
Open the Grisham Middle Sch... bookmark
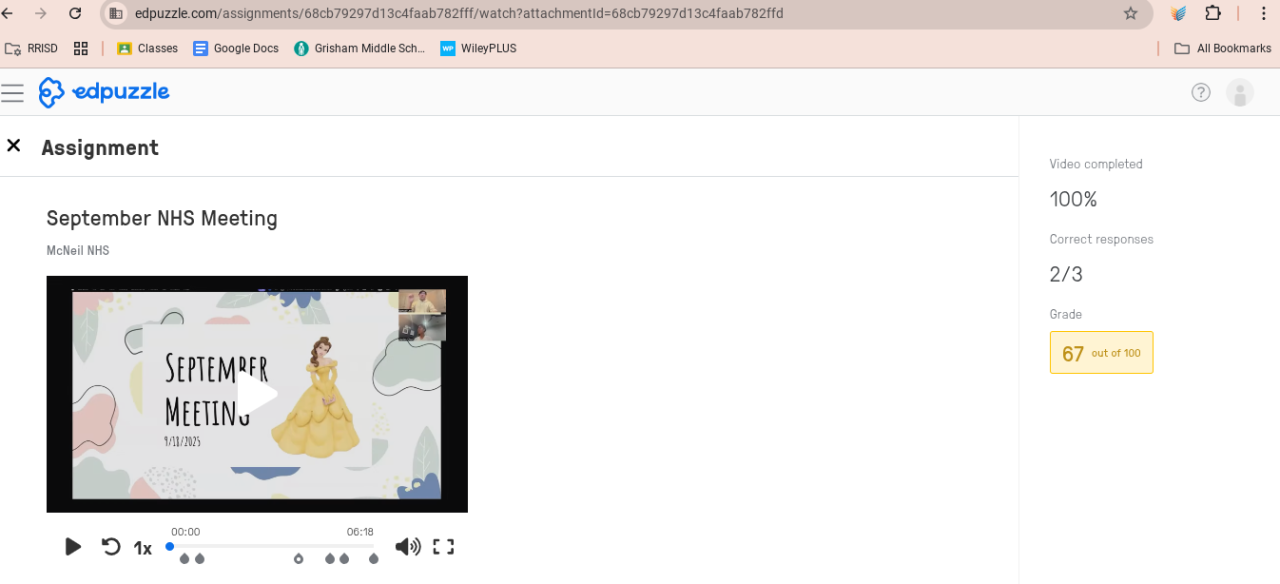(x=359, y=48)
